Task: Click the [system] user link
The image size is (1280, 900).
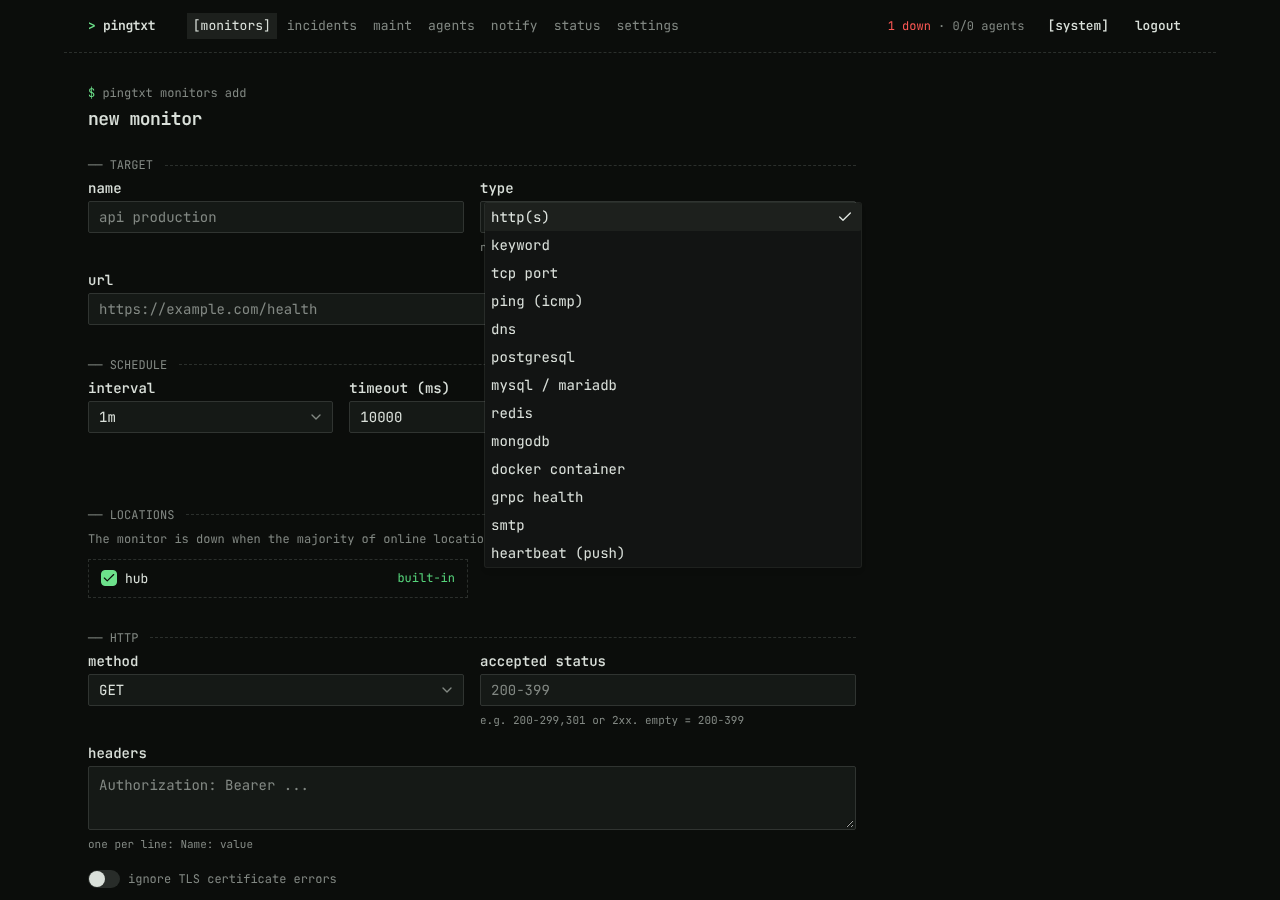Action: (1078, 26)
